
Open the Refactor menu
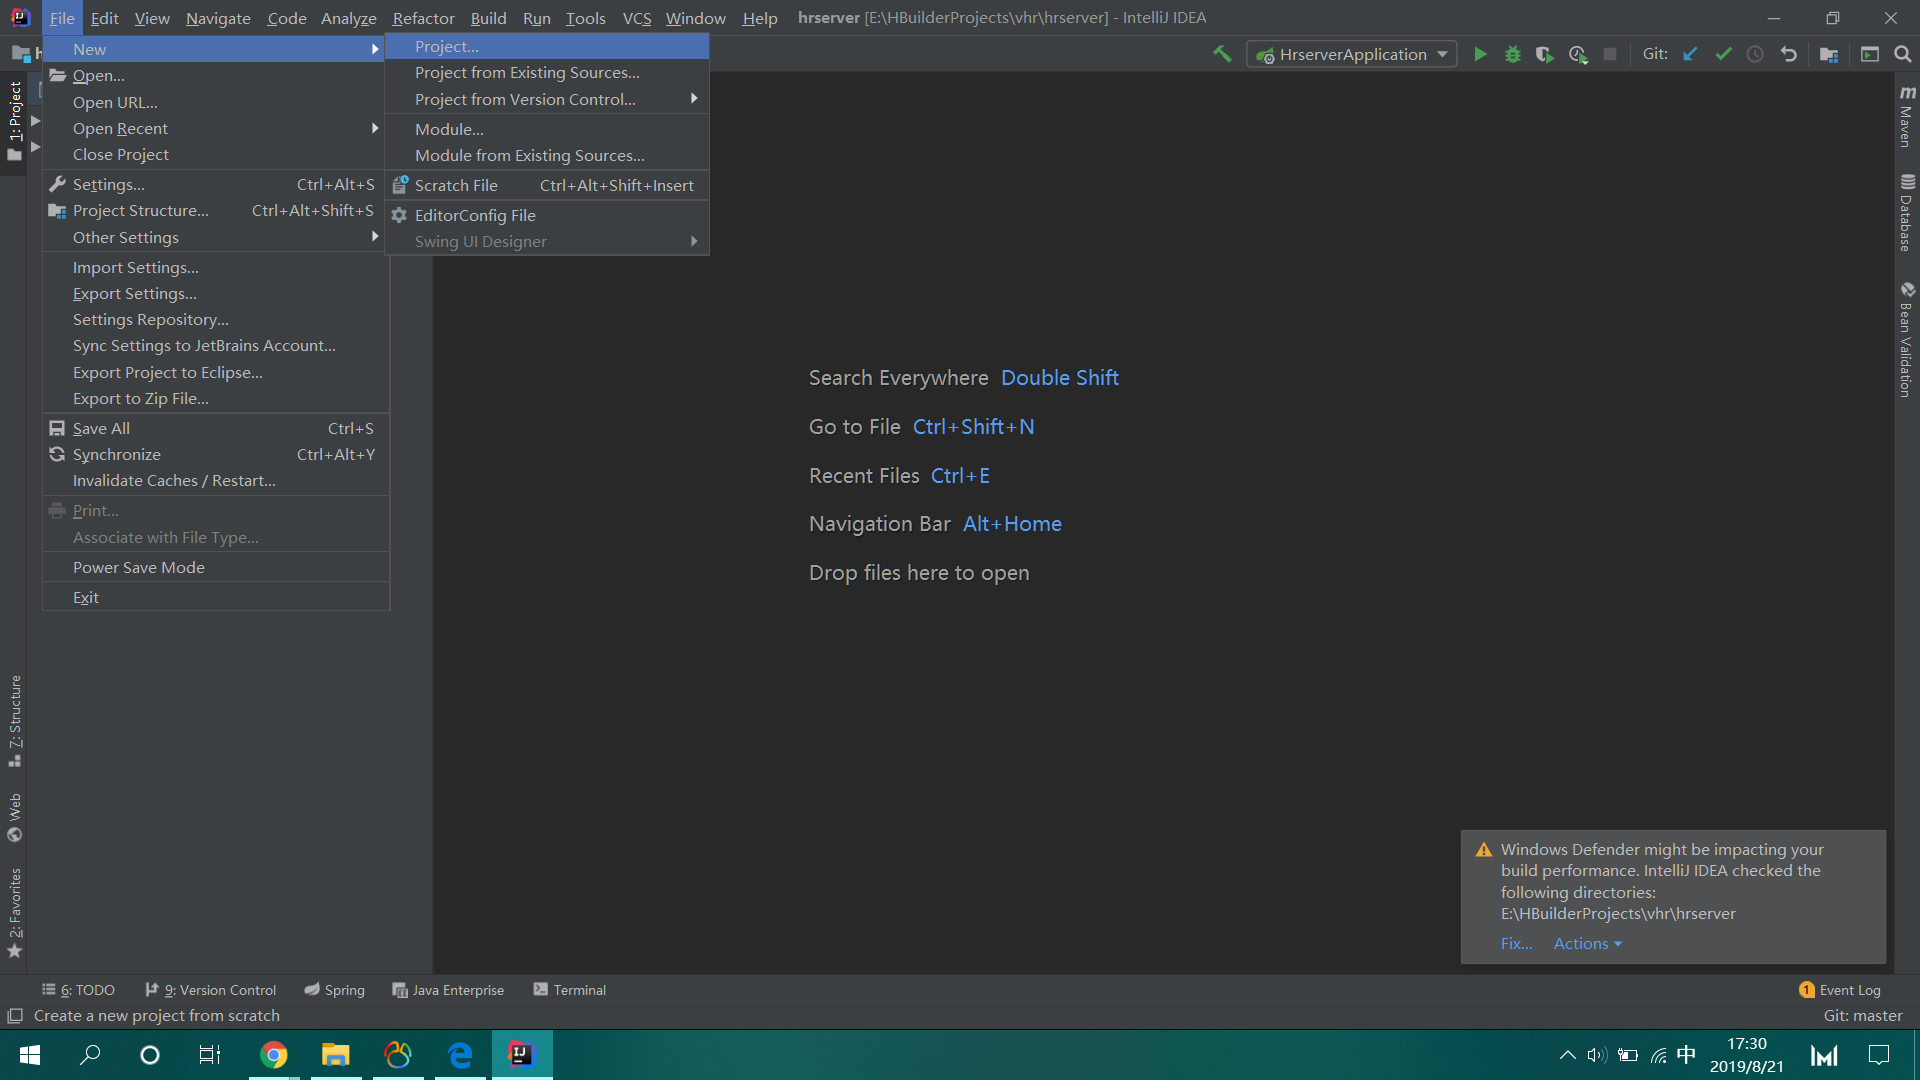click(423, 18)
